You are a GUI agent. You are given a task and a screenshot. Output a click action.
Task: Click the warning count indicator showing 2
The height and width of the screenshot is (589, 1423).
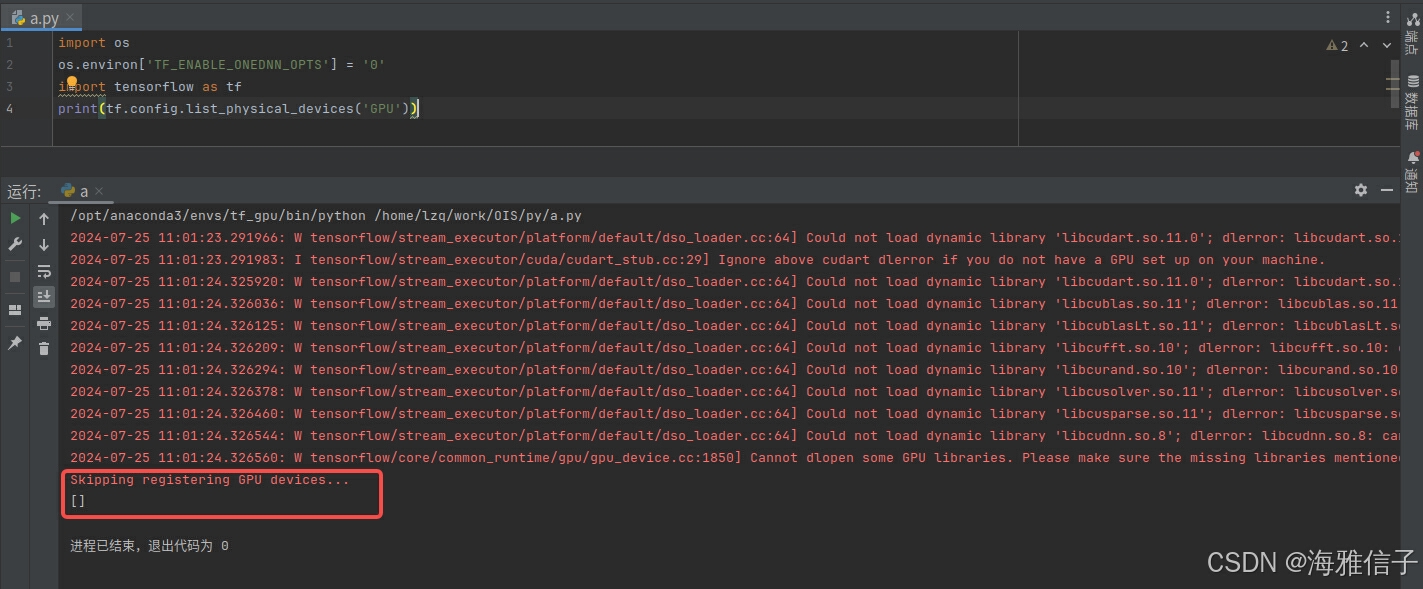point(1337,45)
